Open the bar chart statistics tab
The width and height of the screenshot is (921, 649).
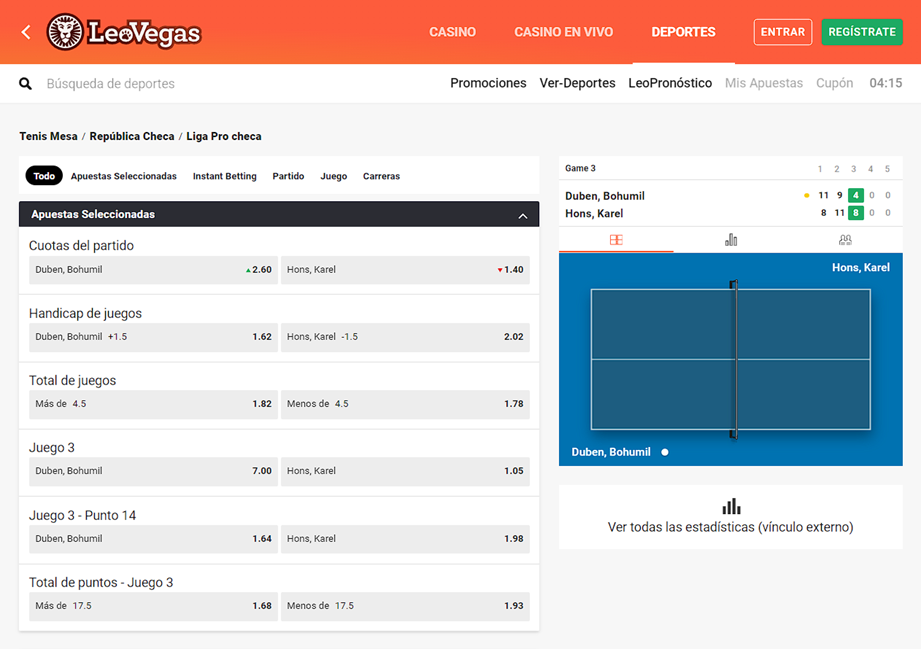pos(731,240)
